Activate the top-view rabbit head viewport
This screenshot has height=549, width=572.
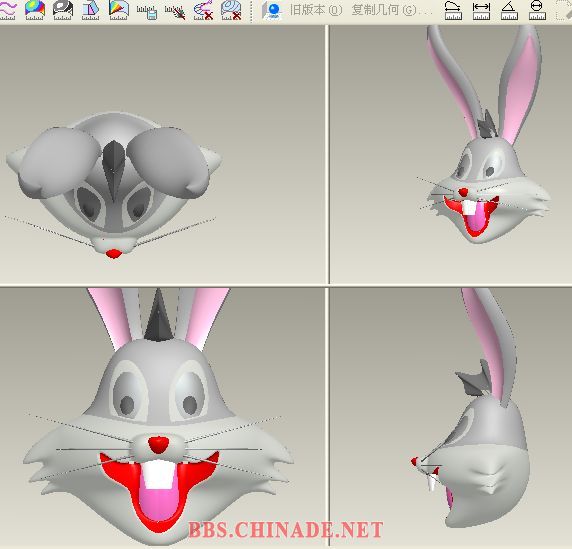tap(162, 154)
